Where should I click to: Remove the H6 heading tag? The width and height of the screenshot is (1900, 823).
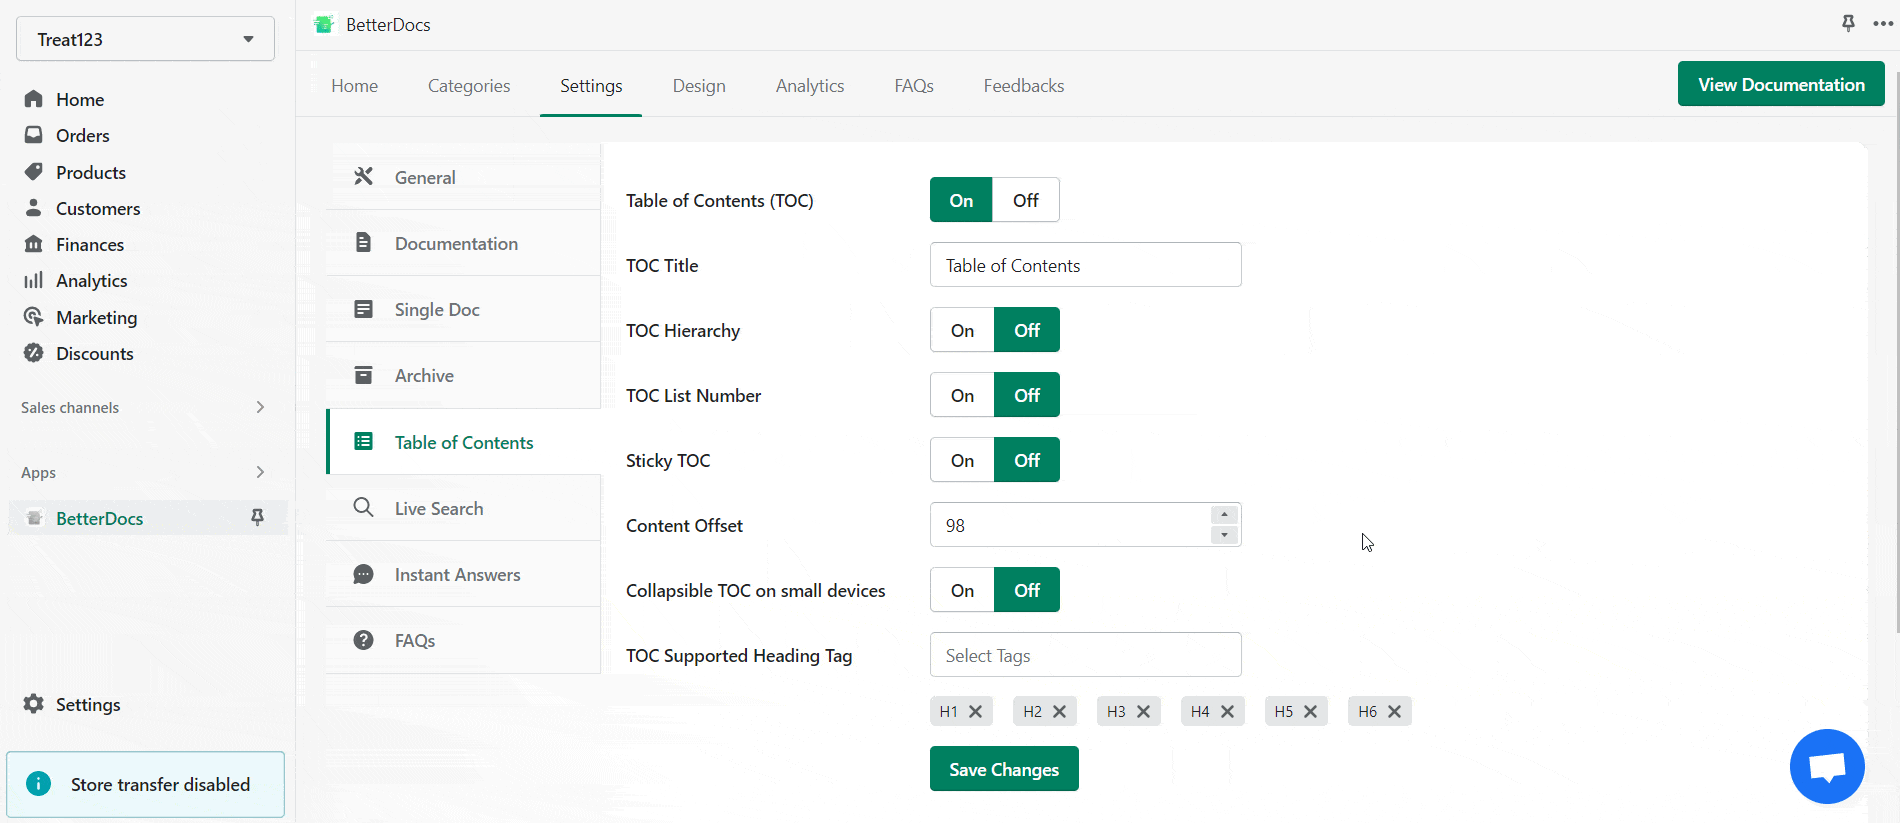click(x=1395, y=711)
